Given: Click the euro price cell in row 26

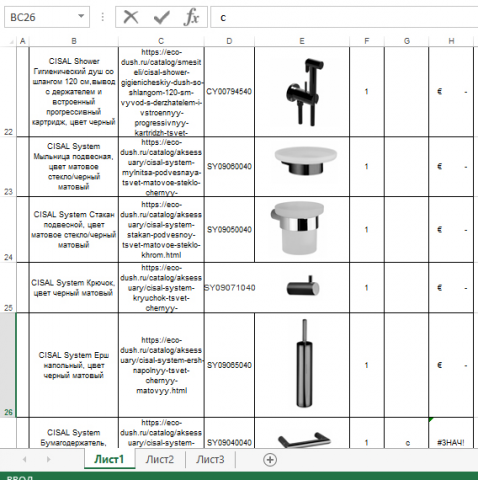Looking at the screenshot, I should click(x=451, y=365).
